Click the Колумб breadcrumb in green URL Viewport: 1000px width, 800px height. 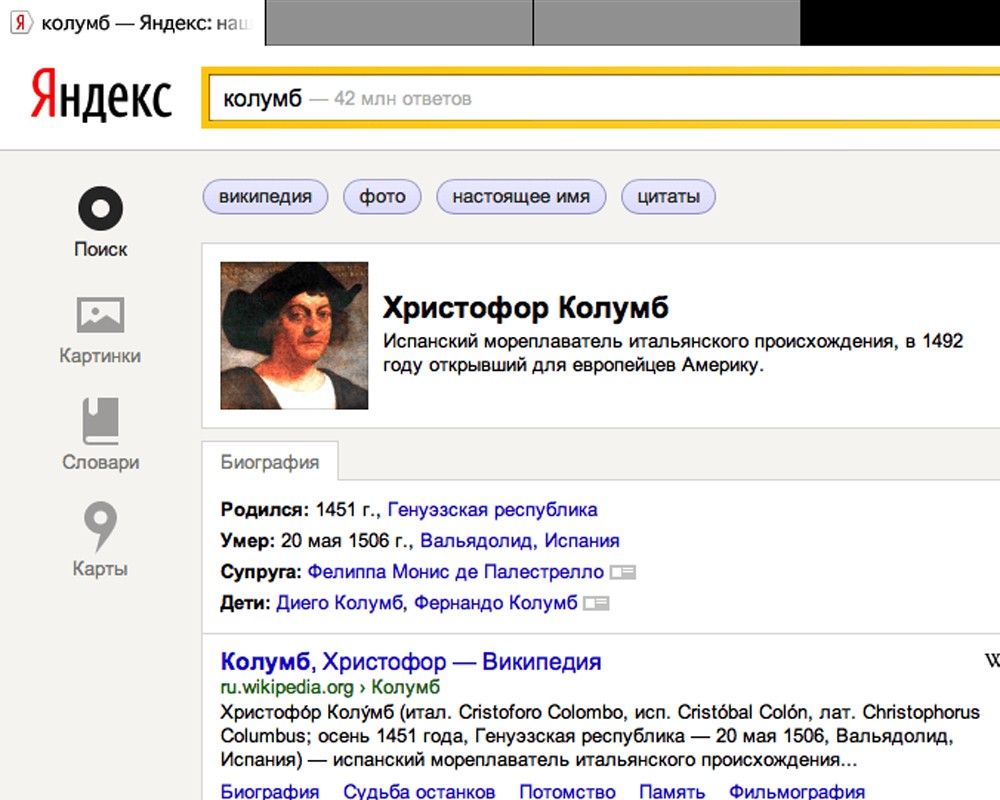coord(406,687)
